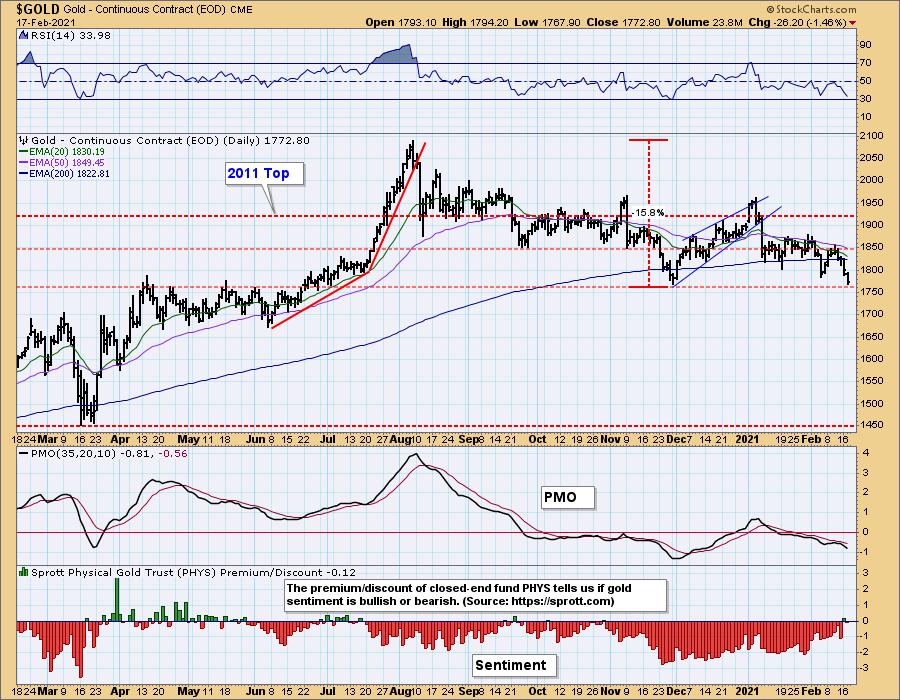Click the 2000 price axis label

tap(870, 180)
